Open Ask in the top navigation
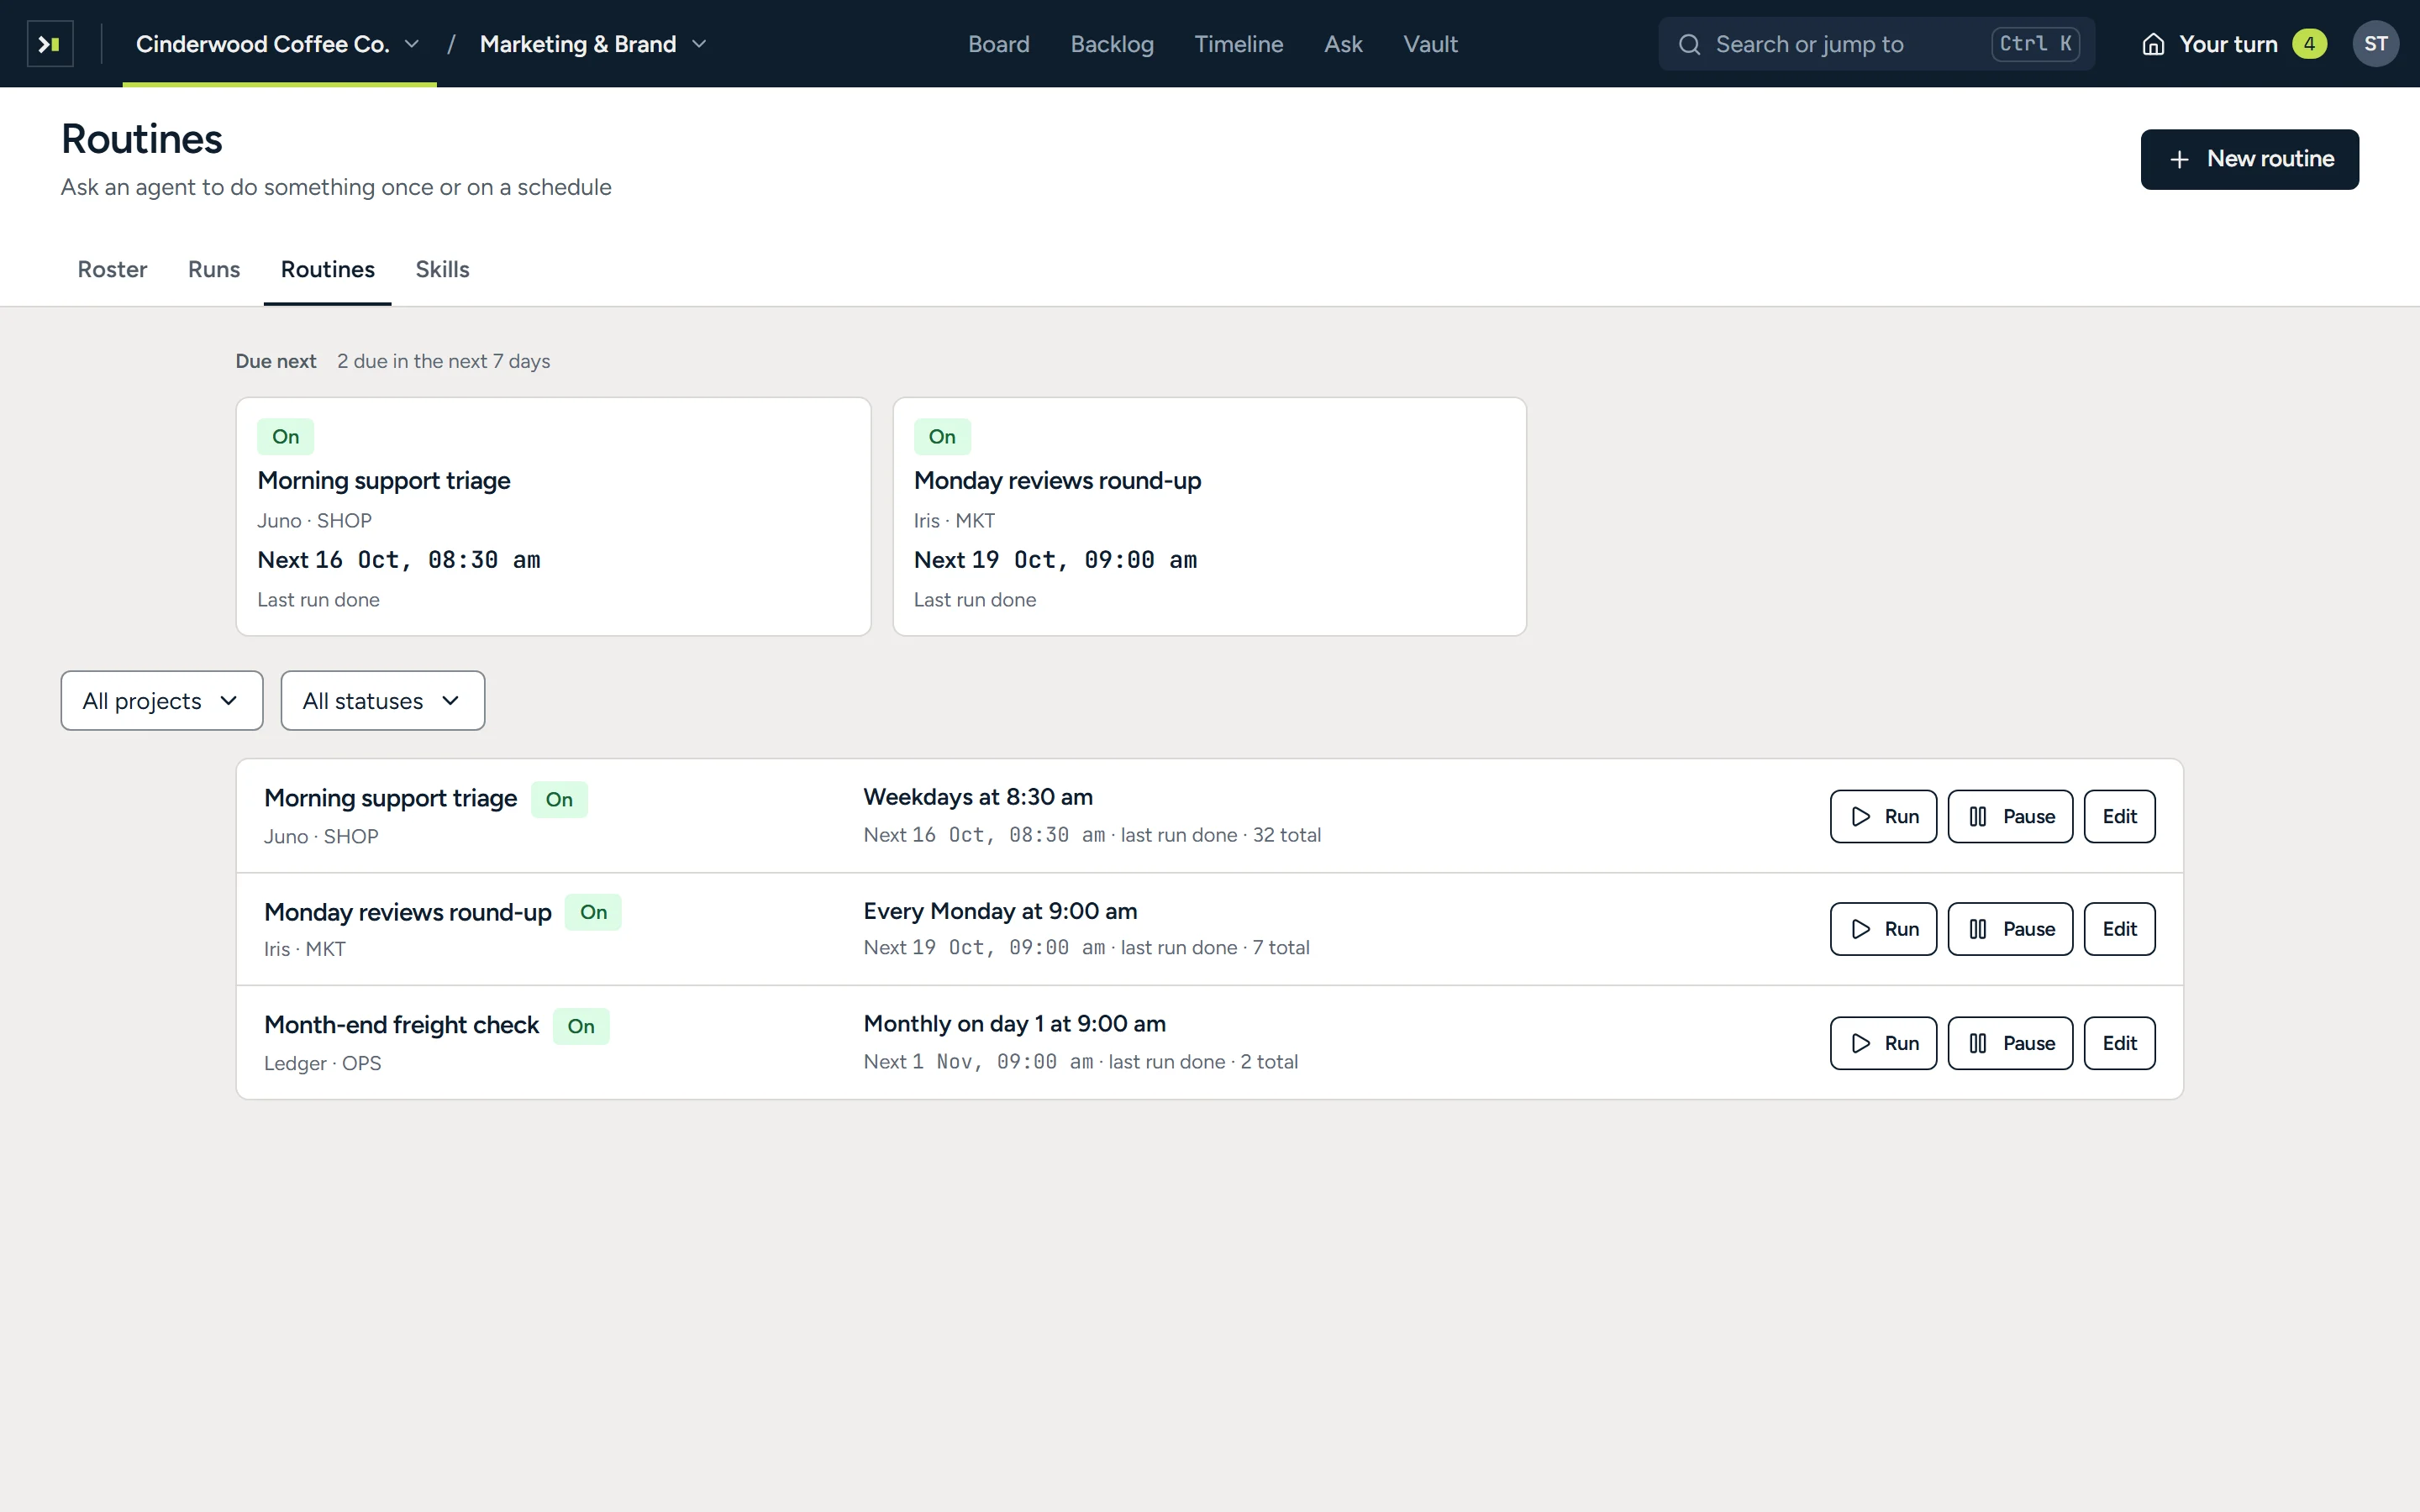The height and width of the screenshot is (1512, 2420). click(x=1343, y=44)
